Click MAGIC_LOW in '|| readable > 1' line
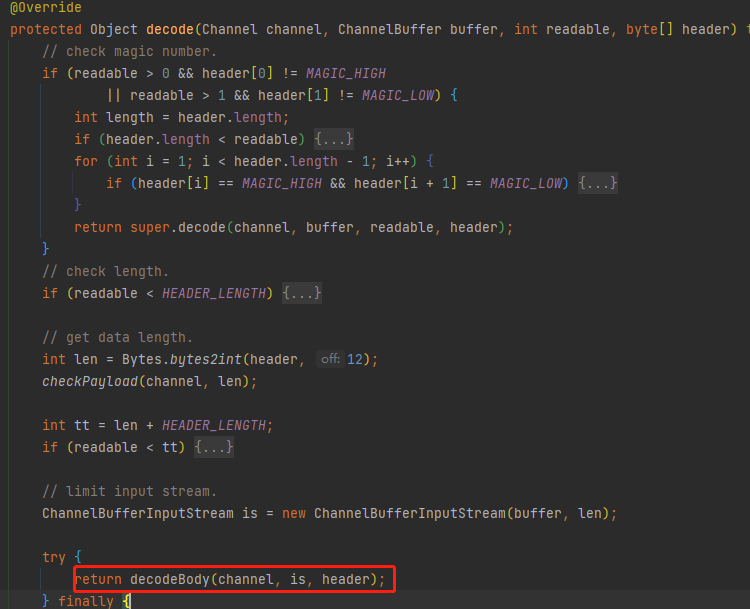 [398, 96]
